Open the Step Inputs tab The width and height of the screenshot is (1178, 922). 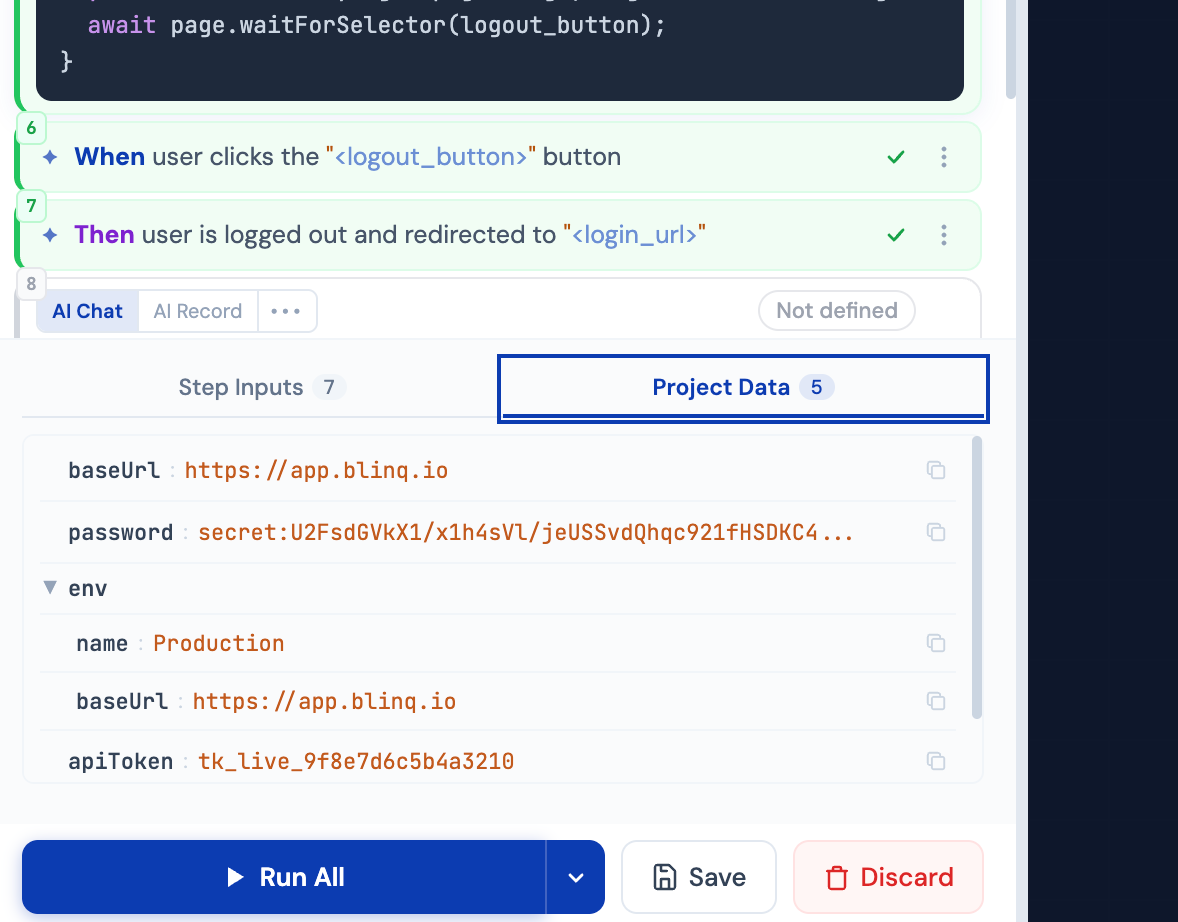[x=261, y=387]
